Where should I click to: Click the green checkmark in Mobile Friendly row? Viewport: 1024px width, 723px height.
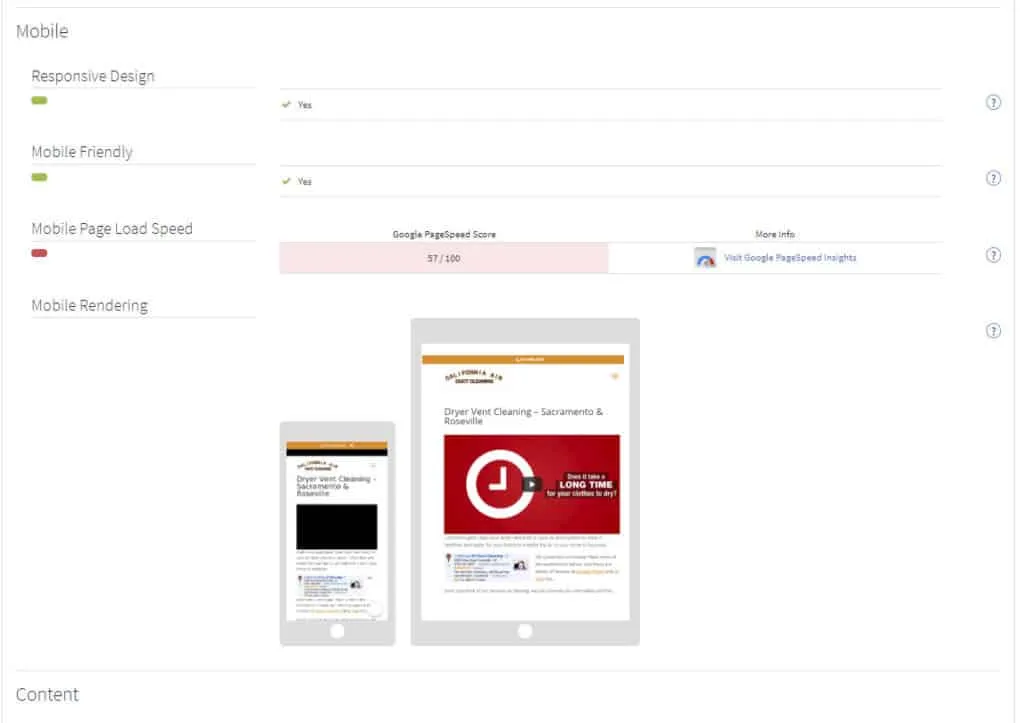[287, 181]
